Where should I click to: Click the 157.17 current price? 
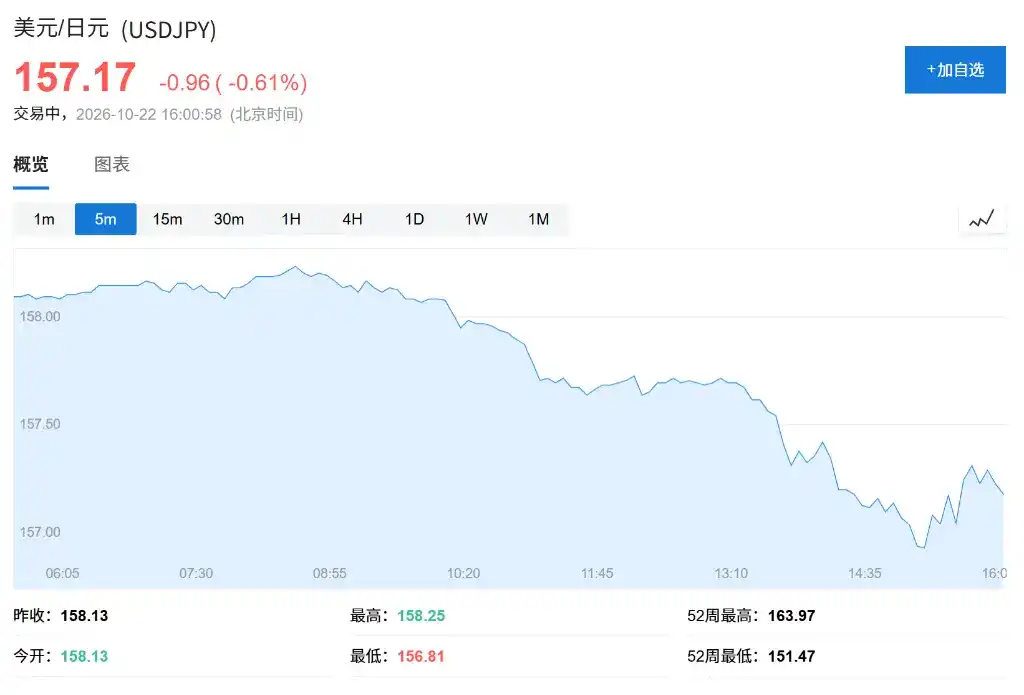pyautogui.click(x=75, y=77)
